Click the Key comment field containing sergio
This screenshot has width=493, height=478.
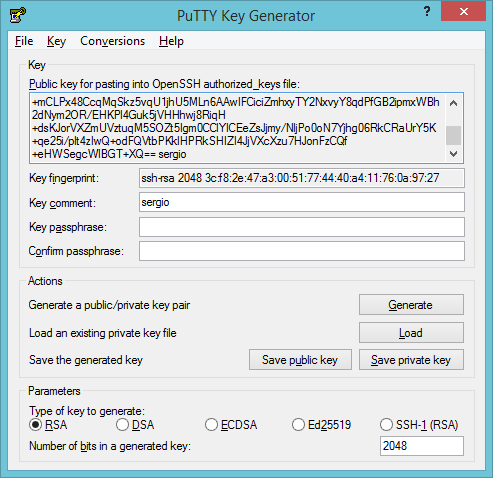coord(302,202)
